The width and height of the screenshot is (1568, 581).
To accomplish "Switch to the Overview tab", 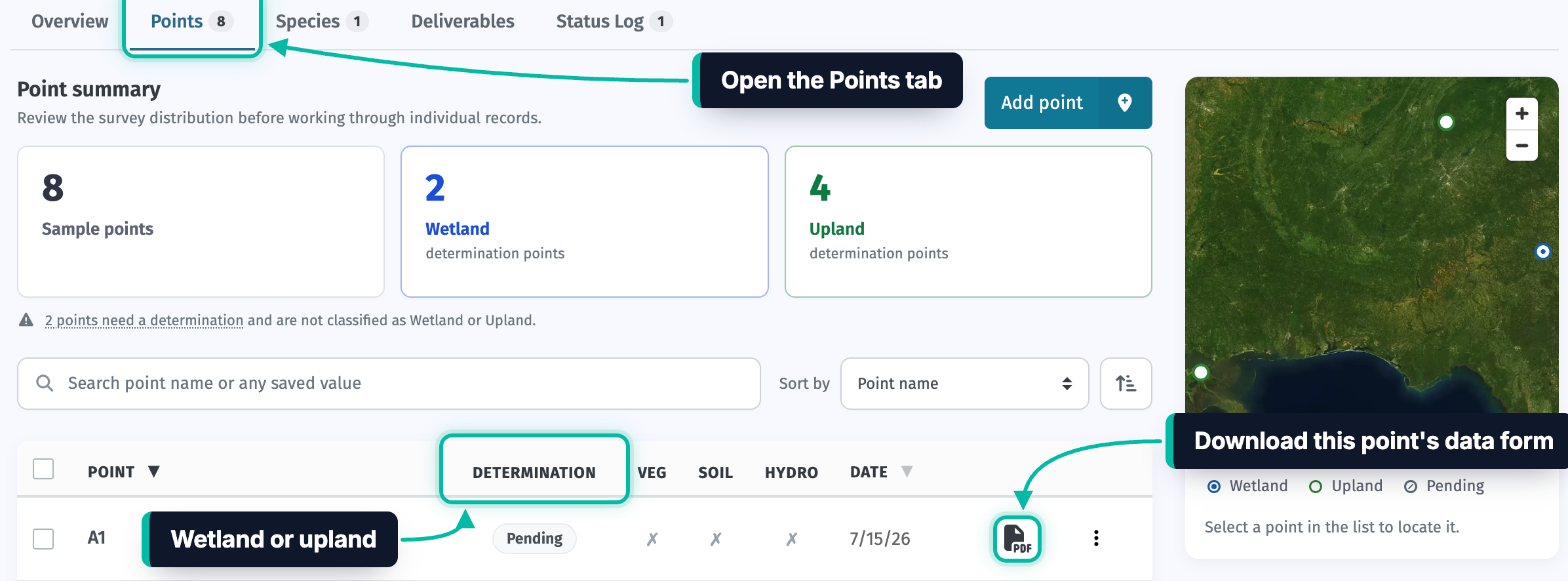I will pos(70,21).
